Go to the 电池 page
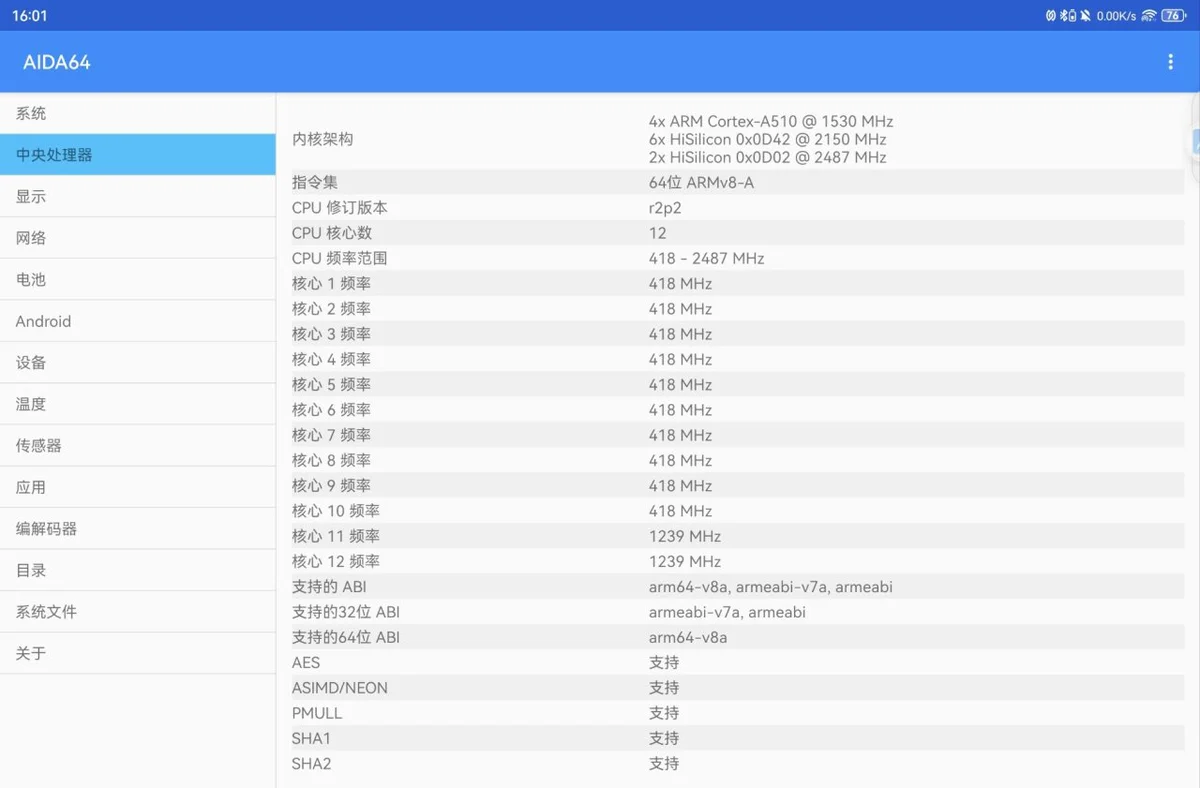Viewport: 1200px width, 788px height. (138, 280)
